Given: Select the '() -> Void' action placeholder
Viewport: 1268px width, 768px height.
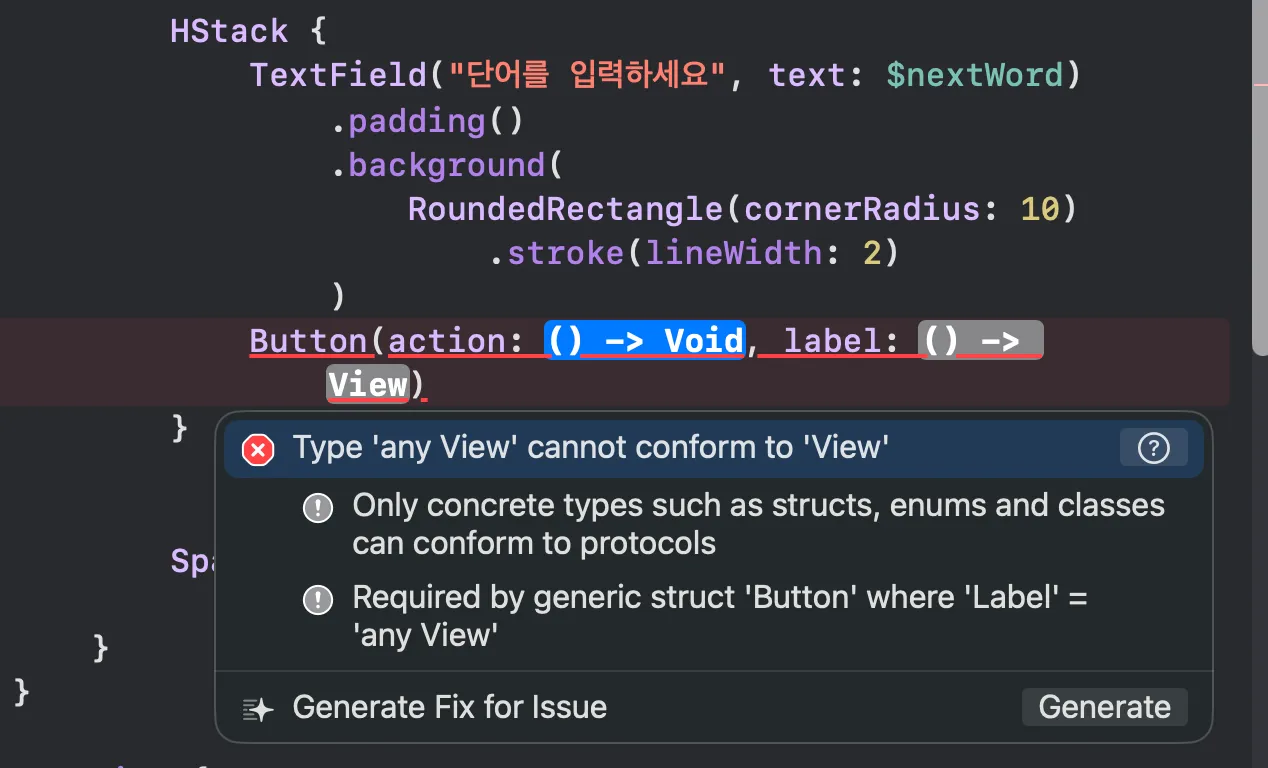Looking at the screenshot, I should click(645, 341).
